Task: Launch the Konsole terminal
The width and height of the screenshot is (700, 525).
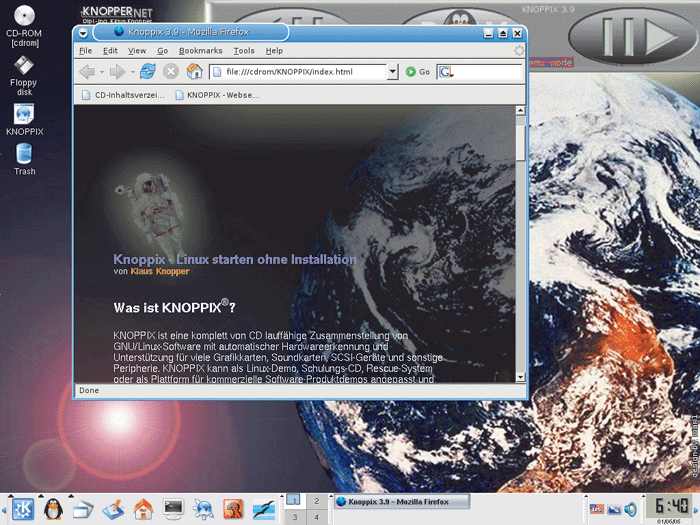Action: [173, 509]
